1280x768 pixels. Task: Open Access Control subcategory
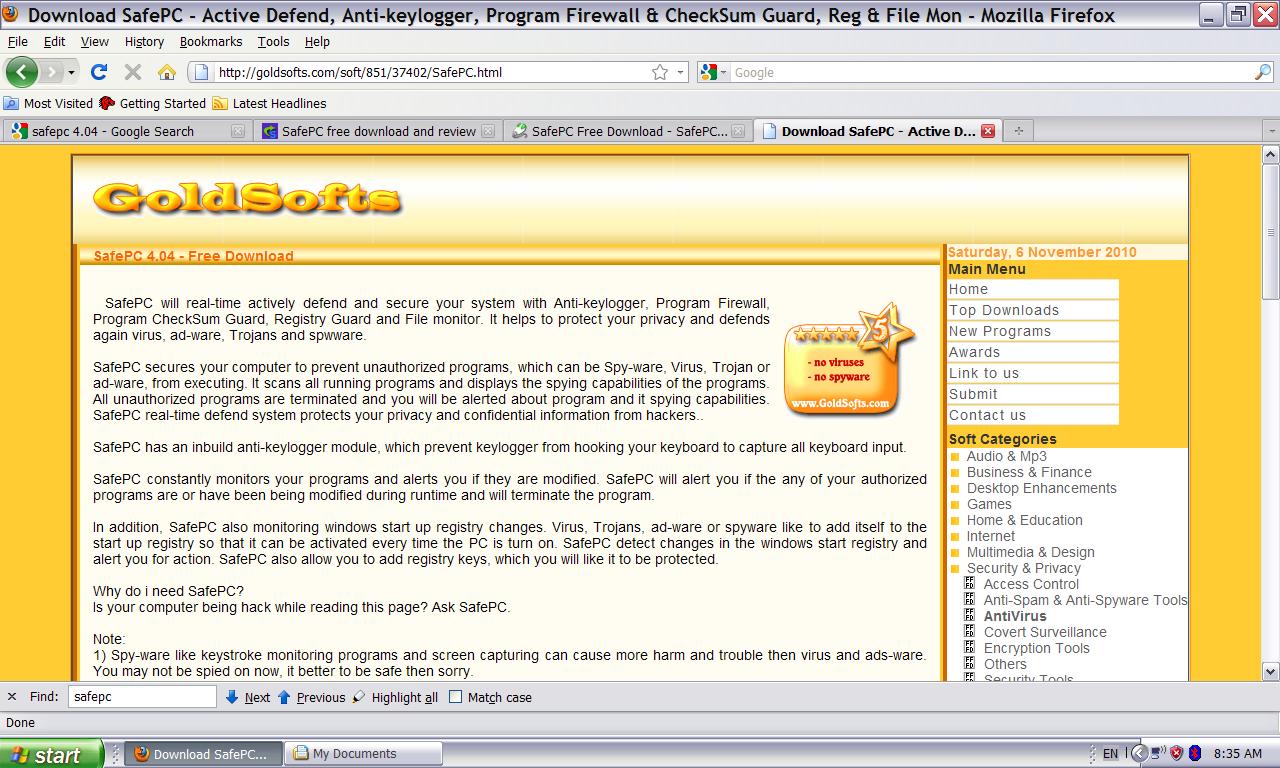pyautogui.click(x=1031, y=584)
